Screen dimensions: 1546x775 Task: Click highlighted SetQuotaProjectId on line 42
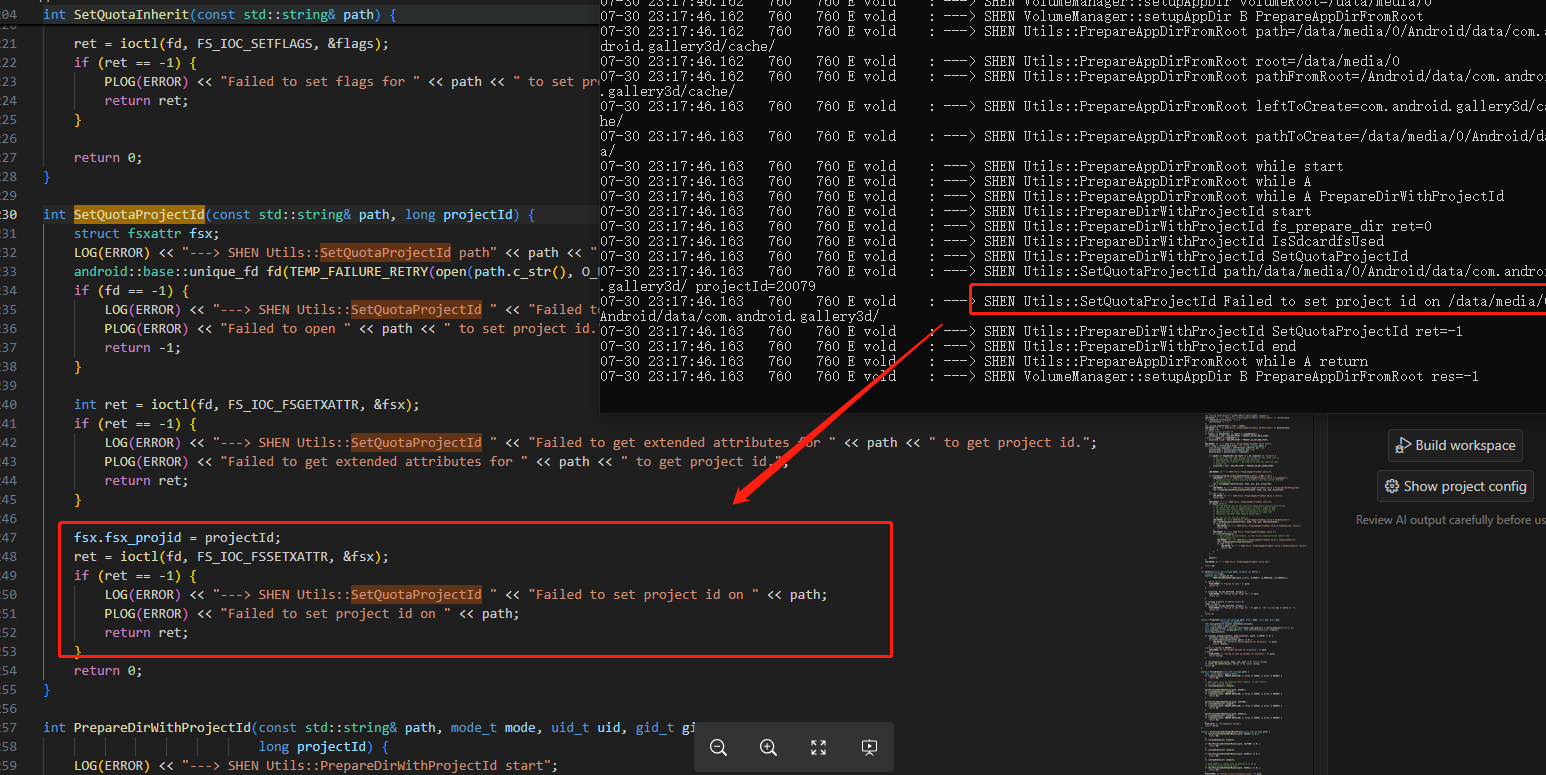(x=416, y=442)
